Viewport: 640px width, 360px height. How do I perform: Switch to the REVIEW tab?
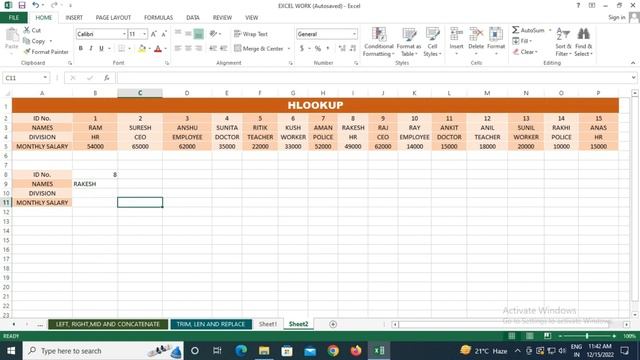[222, 18]
